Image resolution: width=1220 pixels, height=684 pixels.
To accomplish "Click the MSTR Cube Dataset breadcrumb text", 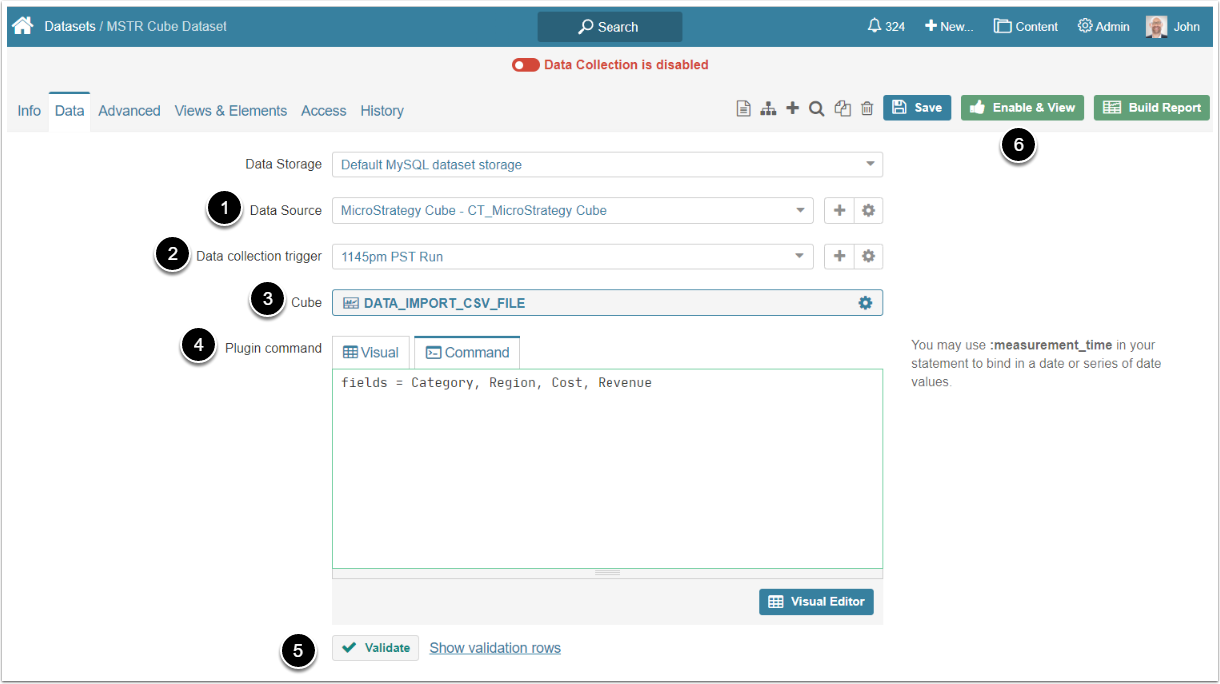I will (x=166, y=26).
